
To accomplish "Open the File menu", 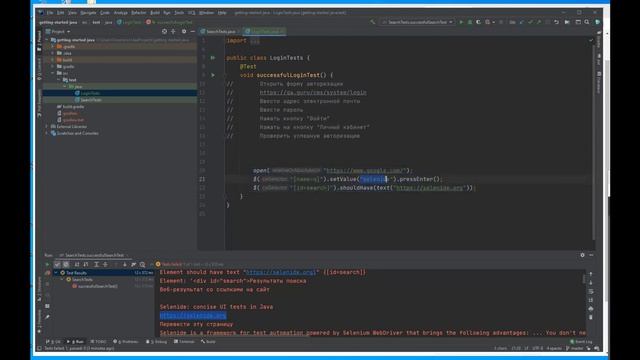I will click(x=49, y=13).
